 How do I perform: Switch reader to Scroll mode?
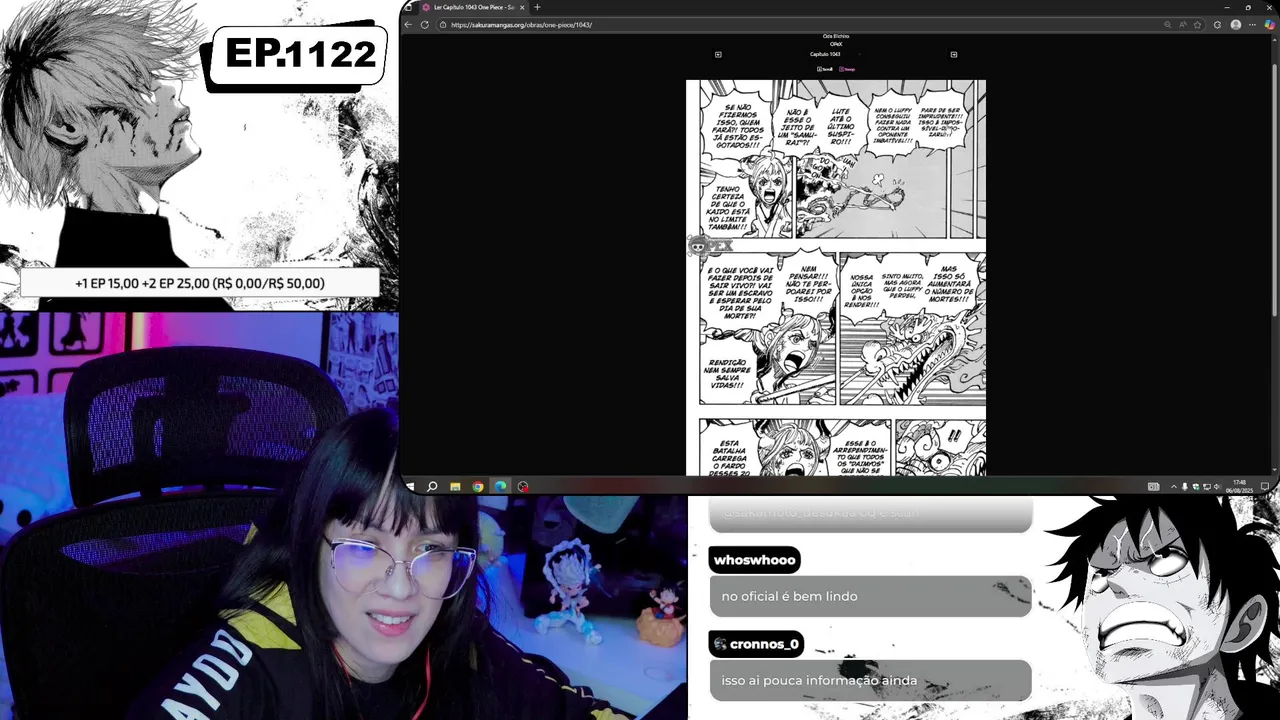click(x=826, y=69)
